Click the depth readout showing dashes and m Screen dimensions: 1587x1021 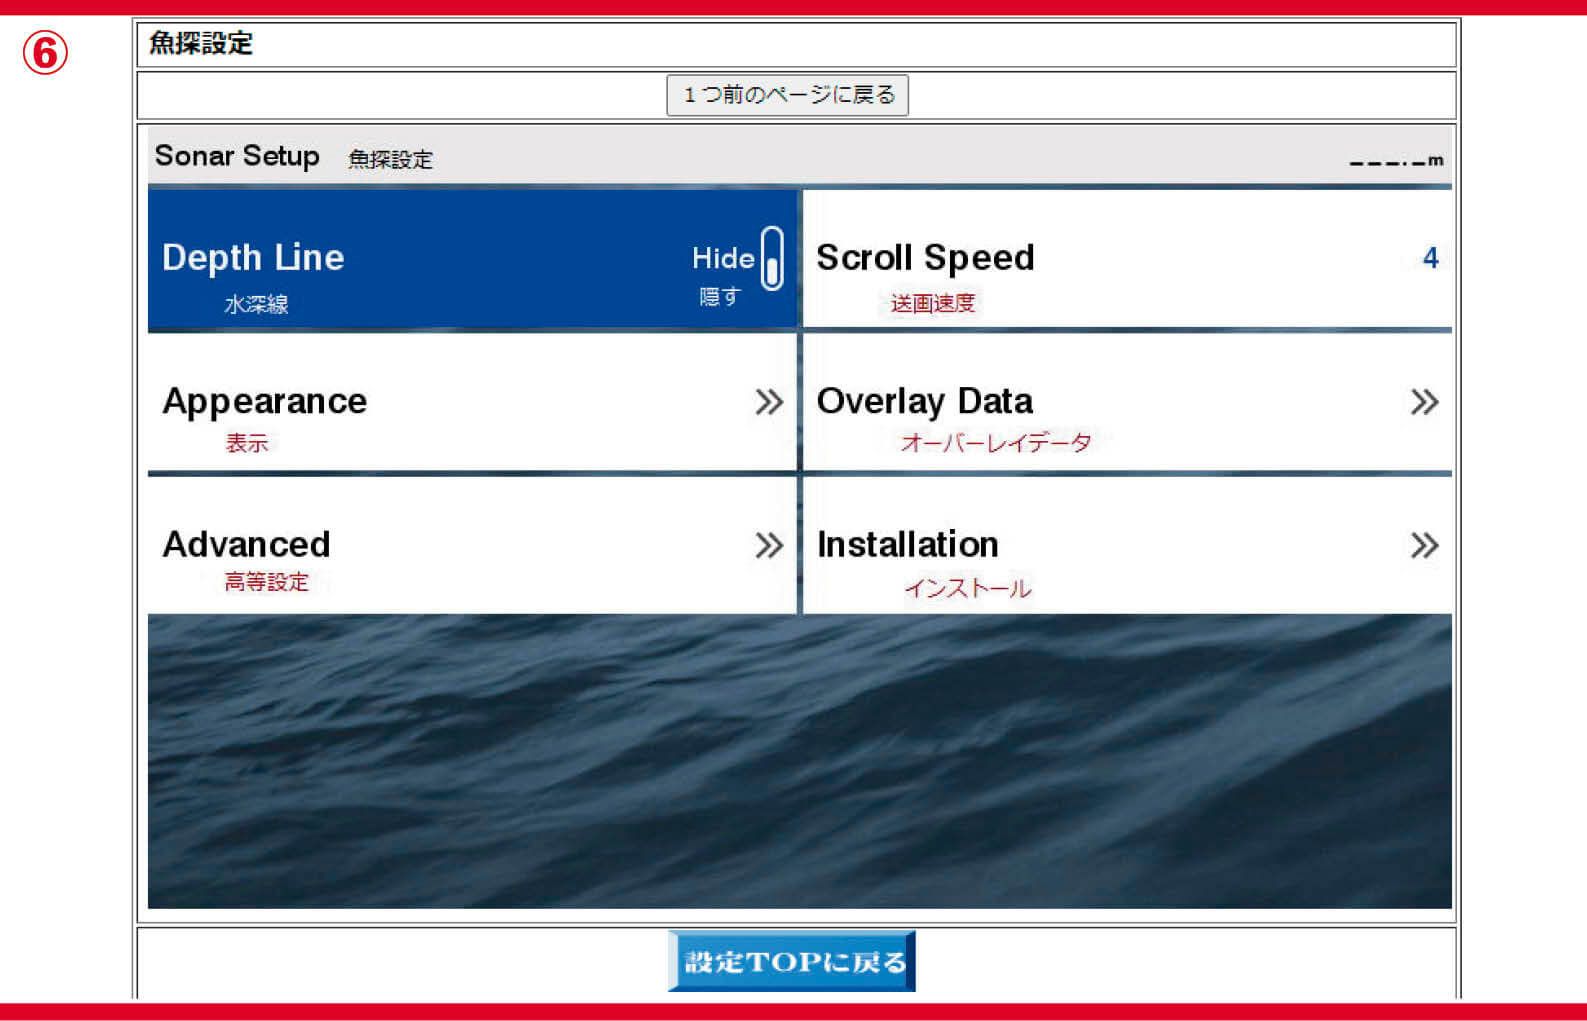pos(1395,161)
